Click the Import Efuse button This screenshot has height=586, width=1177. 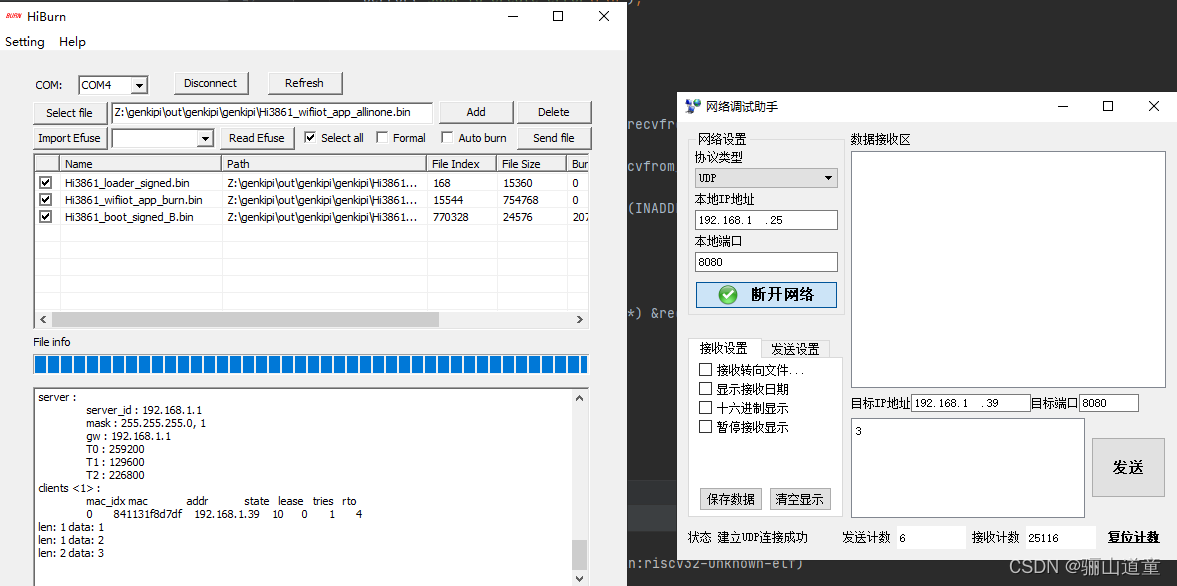coord(70,138)
